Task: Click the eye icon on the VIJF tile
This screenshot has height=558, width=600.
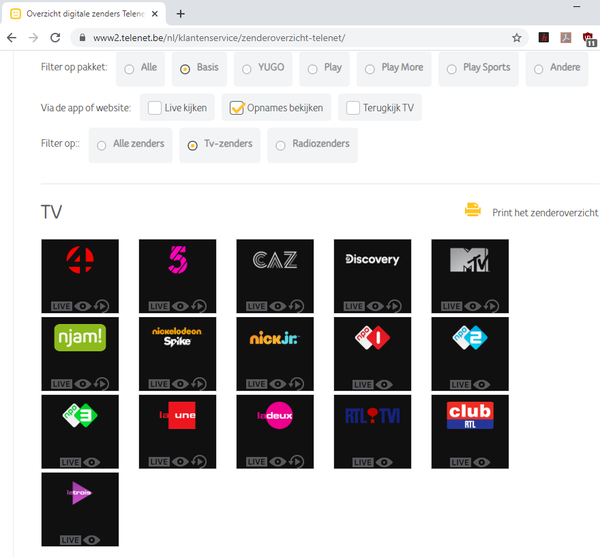Action: tap(180, 306)
